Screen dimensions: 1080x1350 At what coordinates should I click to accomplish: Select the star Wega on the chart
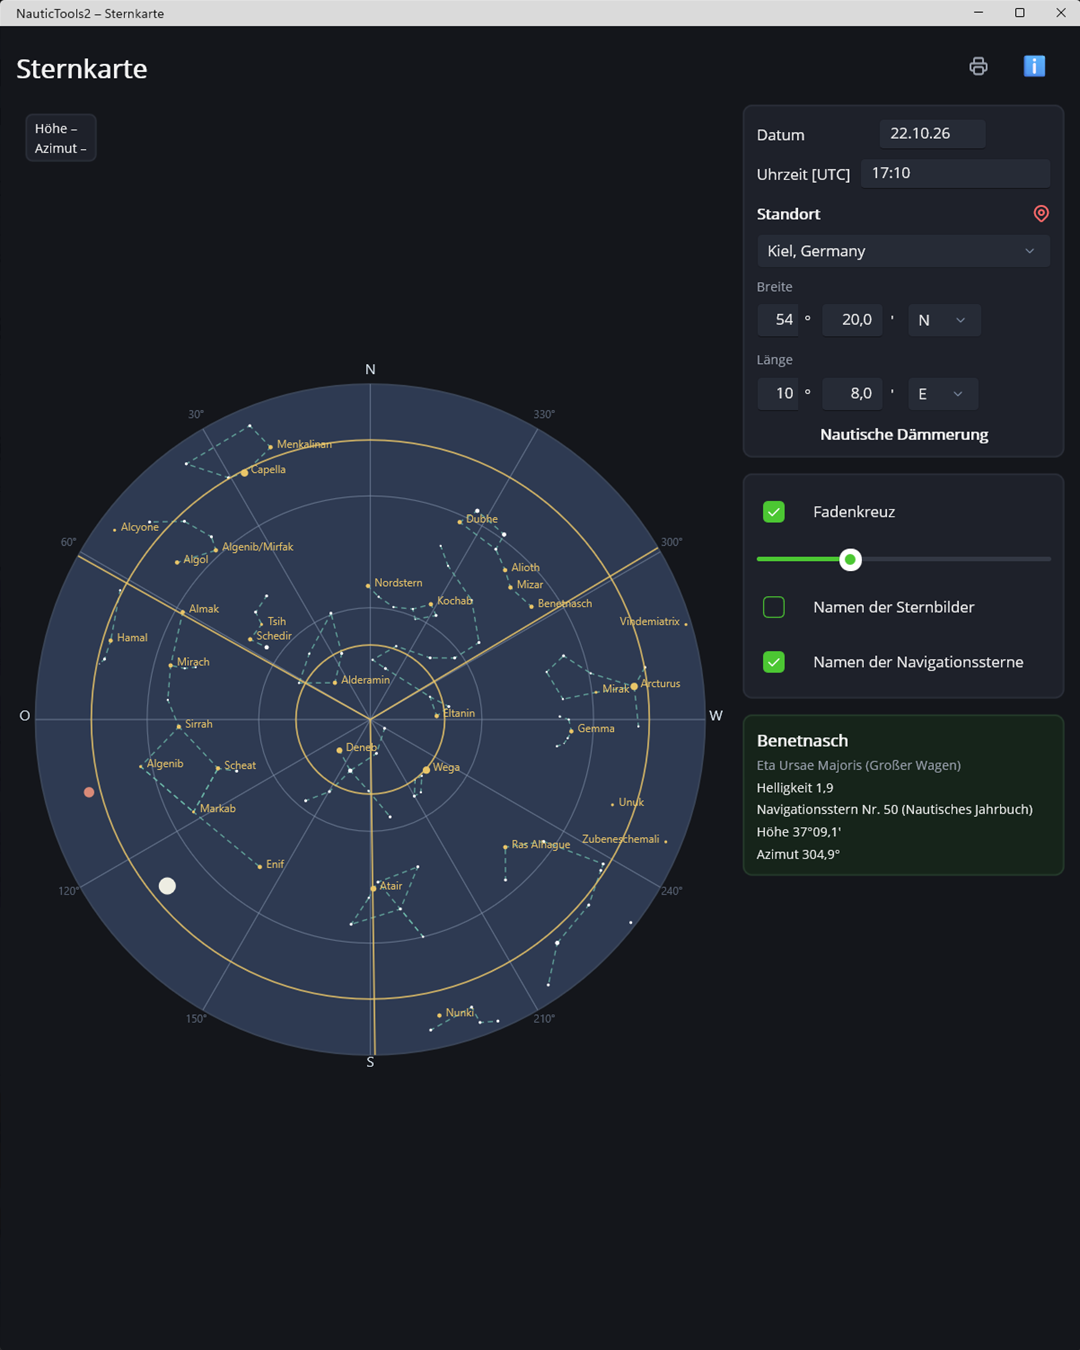426,770
